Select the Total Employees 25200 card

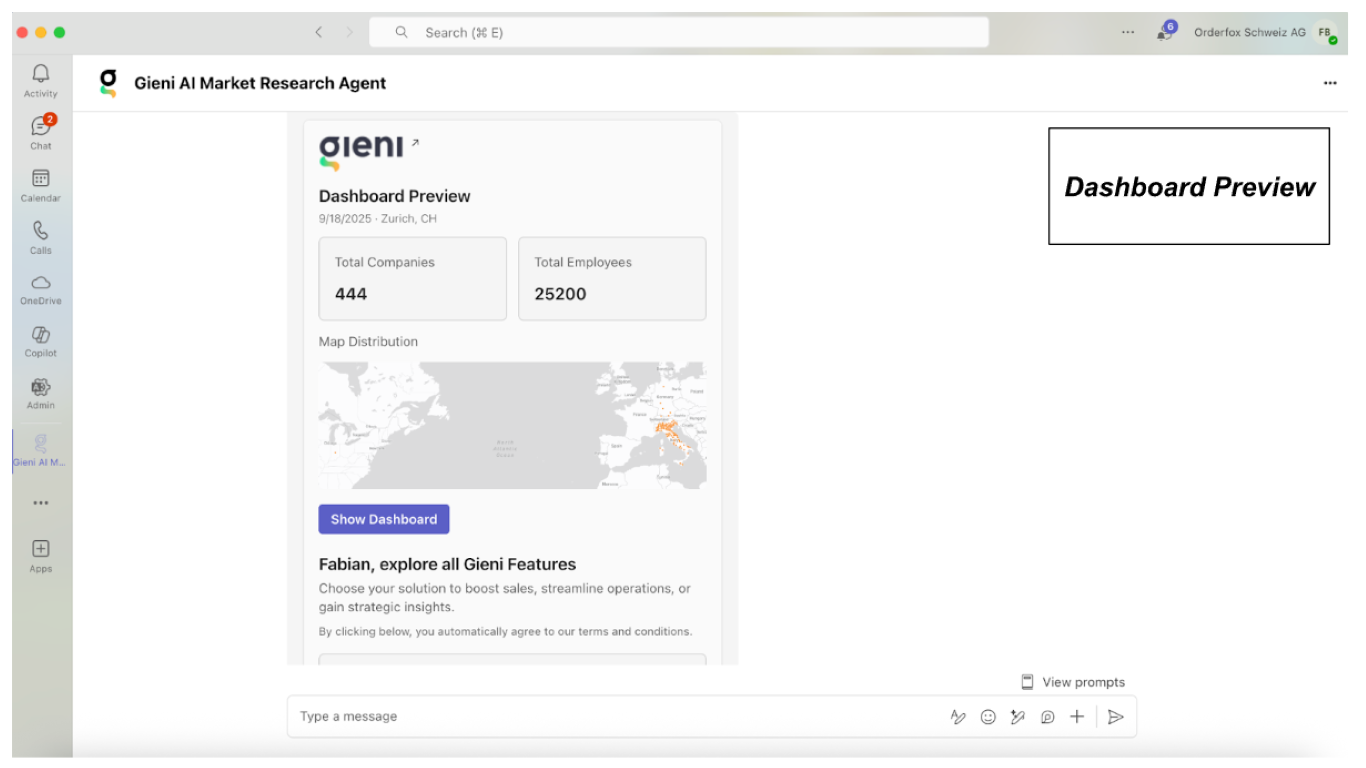(612, 278)
